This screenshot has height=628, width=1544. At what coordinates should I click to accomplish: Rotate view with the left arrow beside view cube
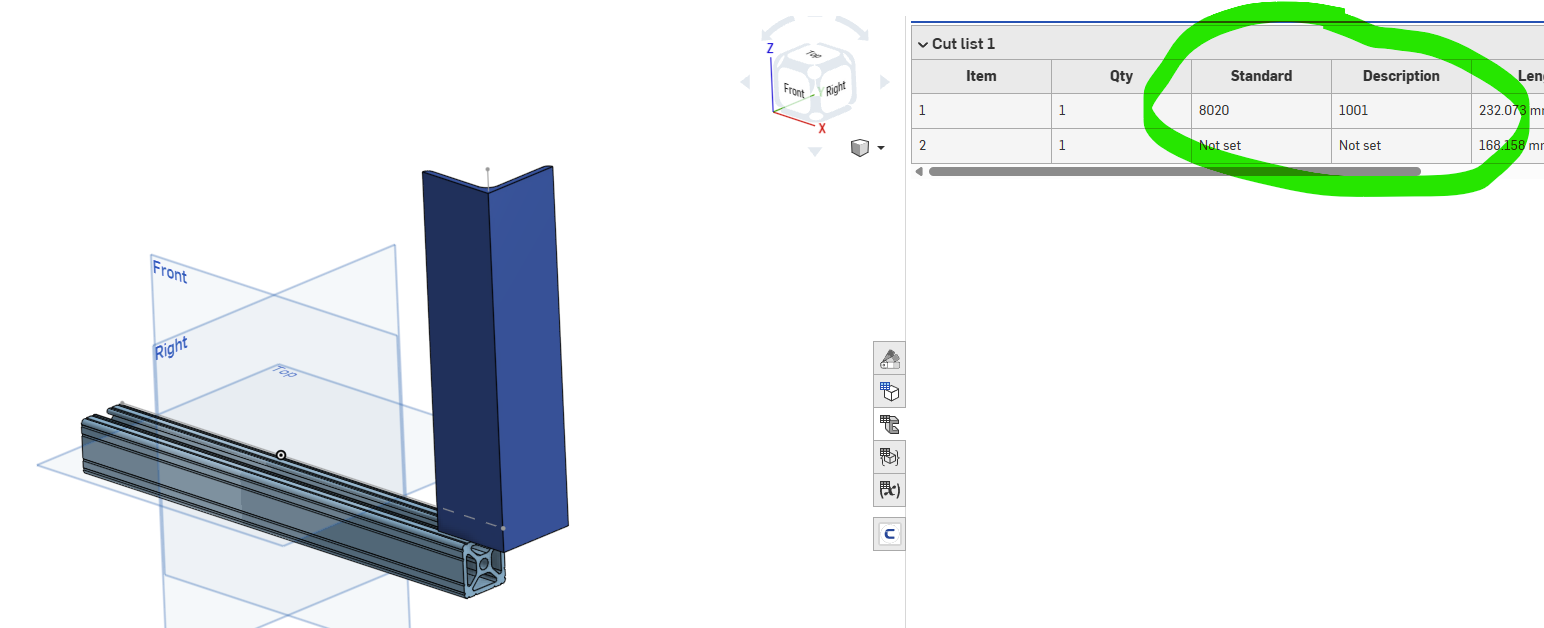(747, 82)
